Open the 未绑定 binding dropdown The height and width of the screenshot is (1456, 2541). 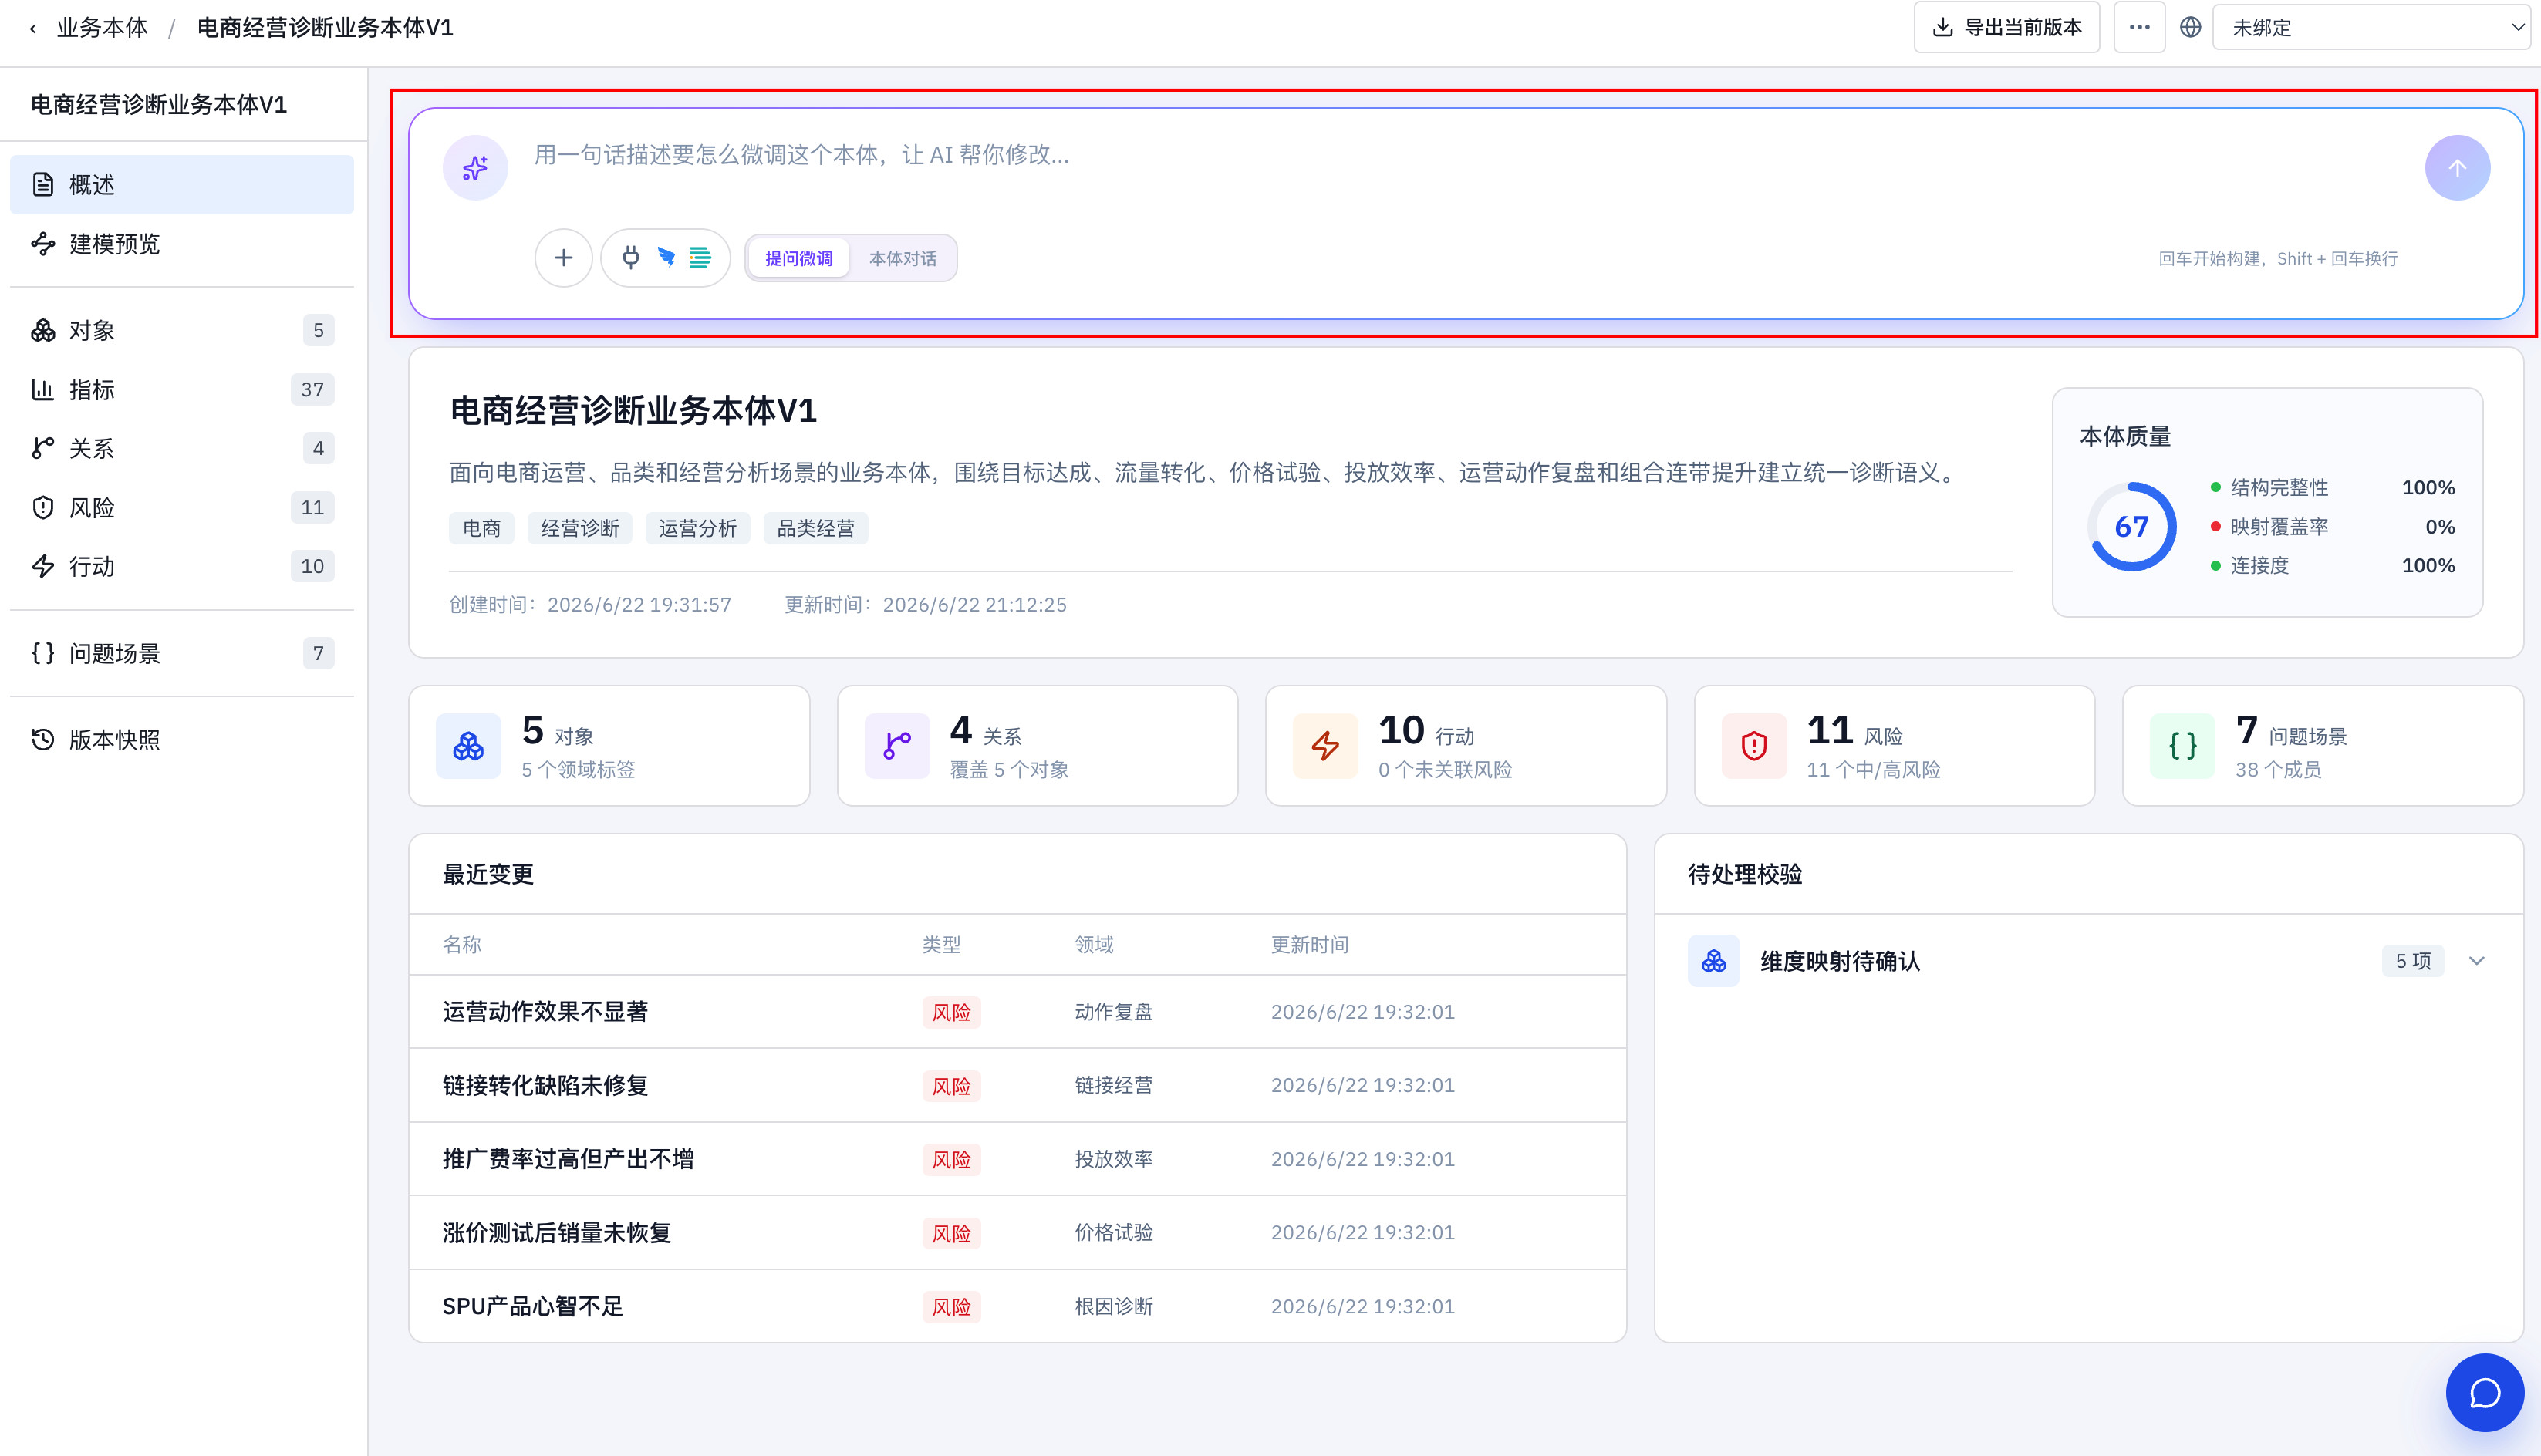click(2370, 27)
